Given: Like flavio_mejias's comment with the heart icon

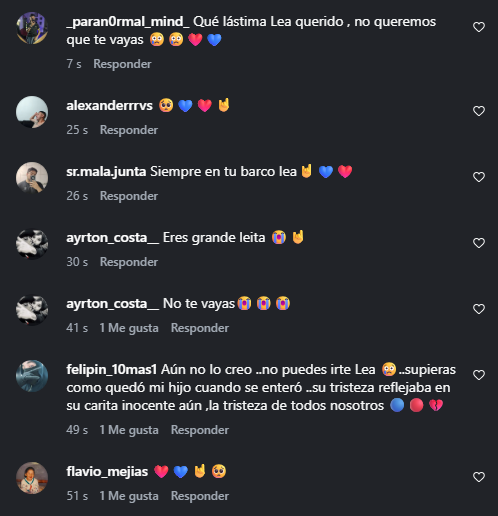Looking at the screenshot, I should click(x=479, y=477).
